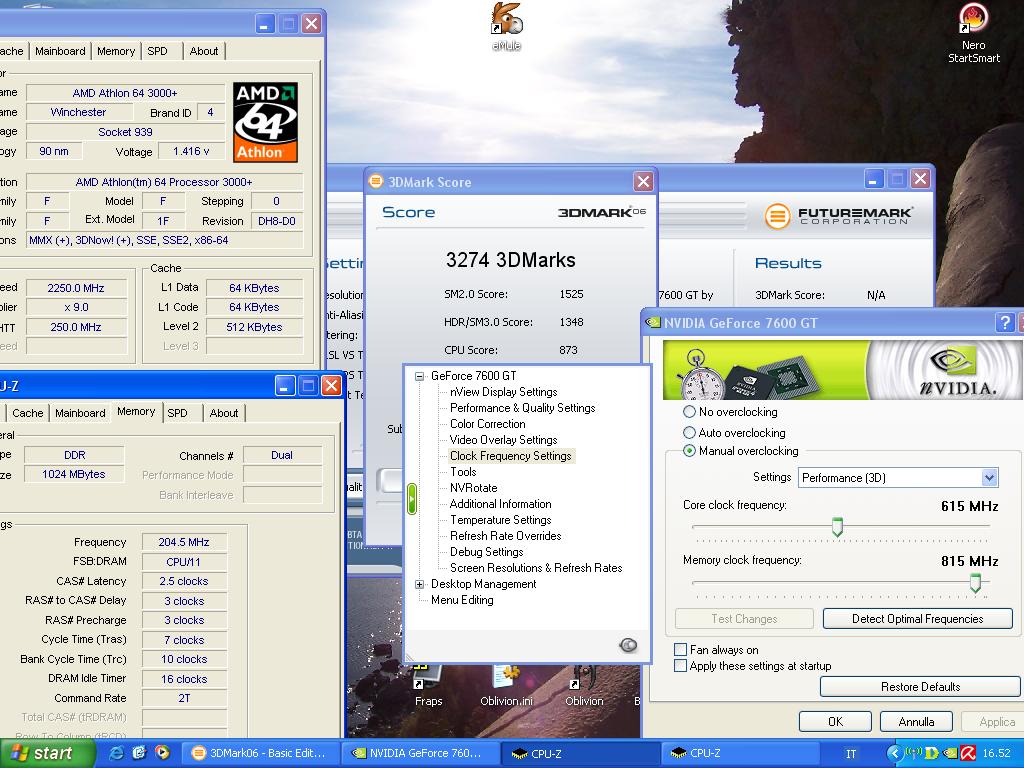Collapse the GeForce 7600 GT tree node
Viewport: 1024px width, 768px height.
(x=419, y=376)
